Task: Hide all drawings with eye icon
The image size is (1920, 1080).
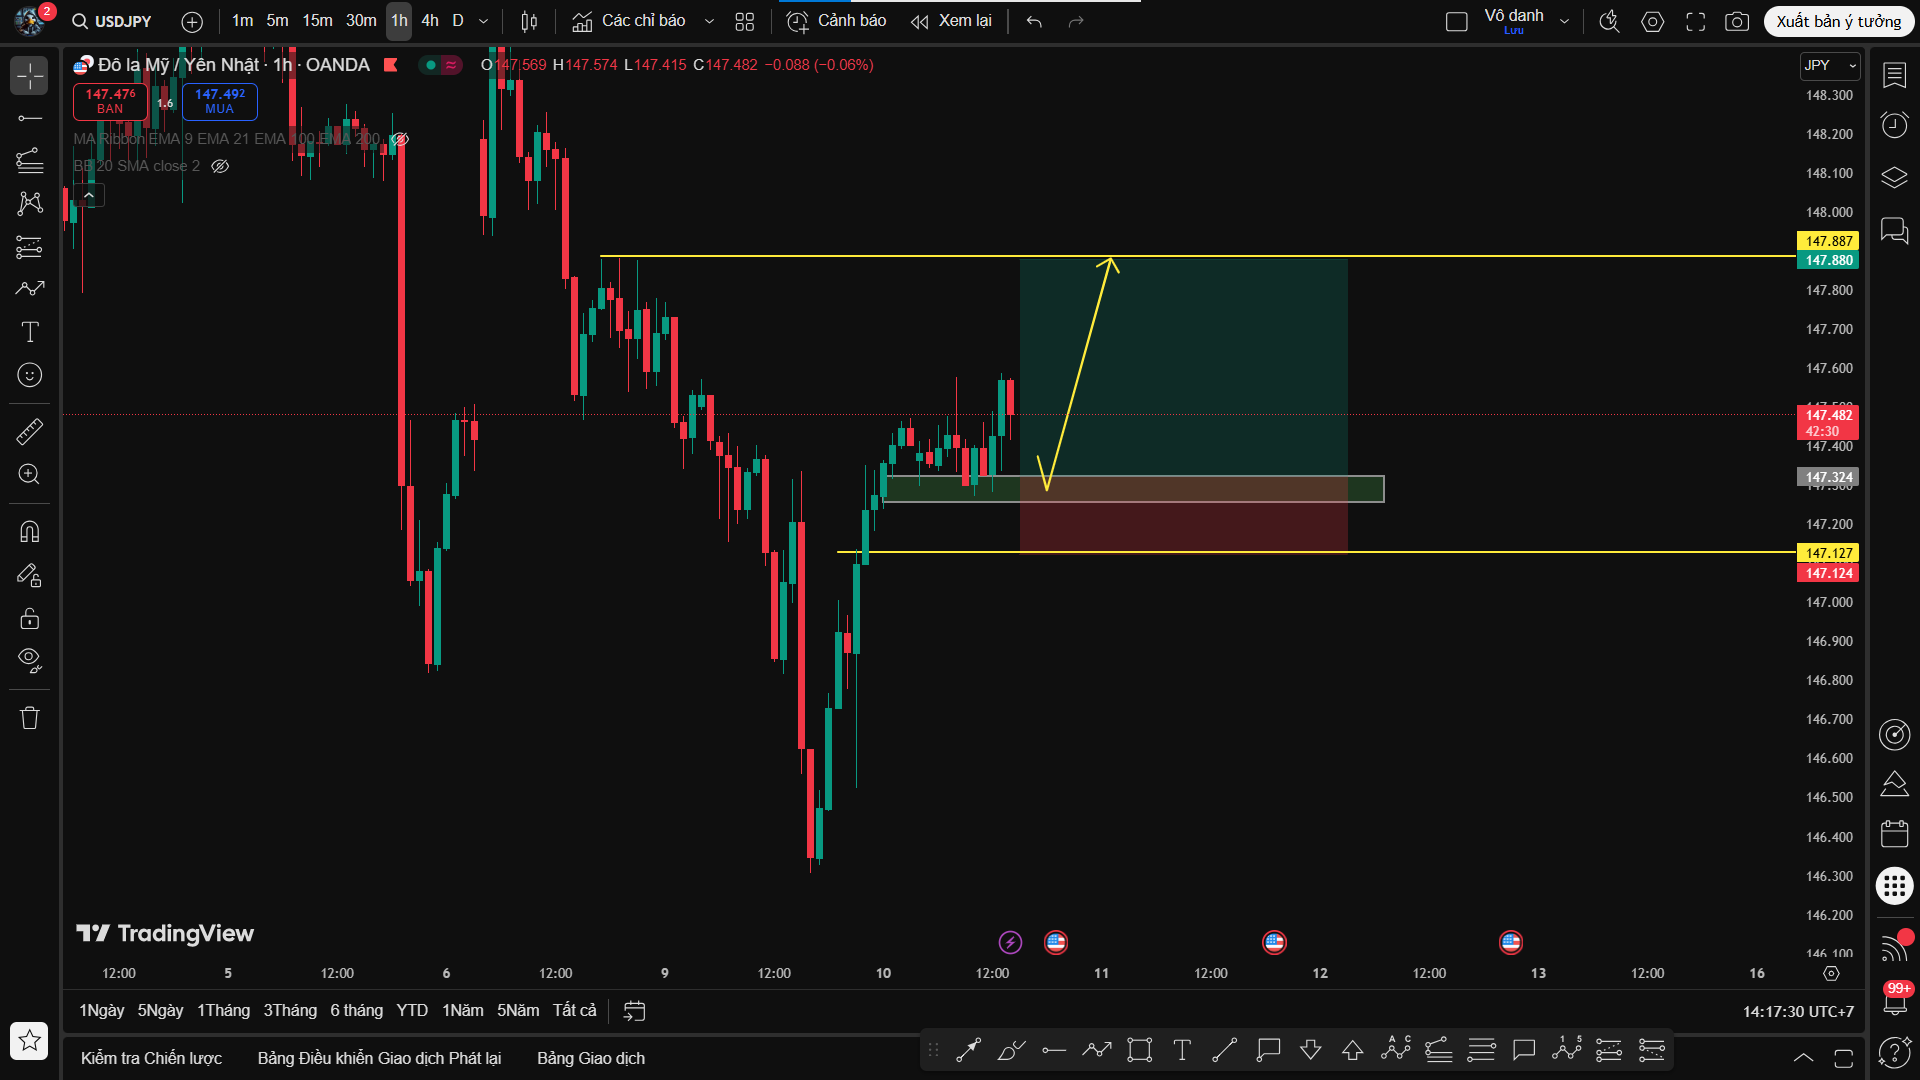Action: pos(30,660)
